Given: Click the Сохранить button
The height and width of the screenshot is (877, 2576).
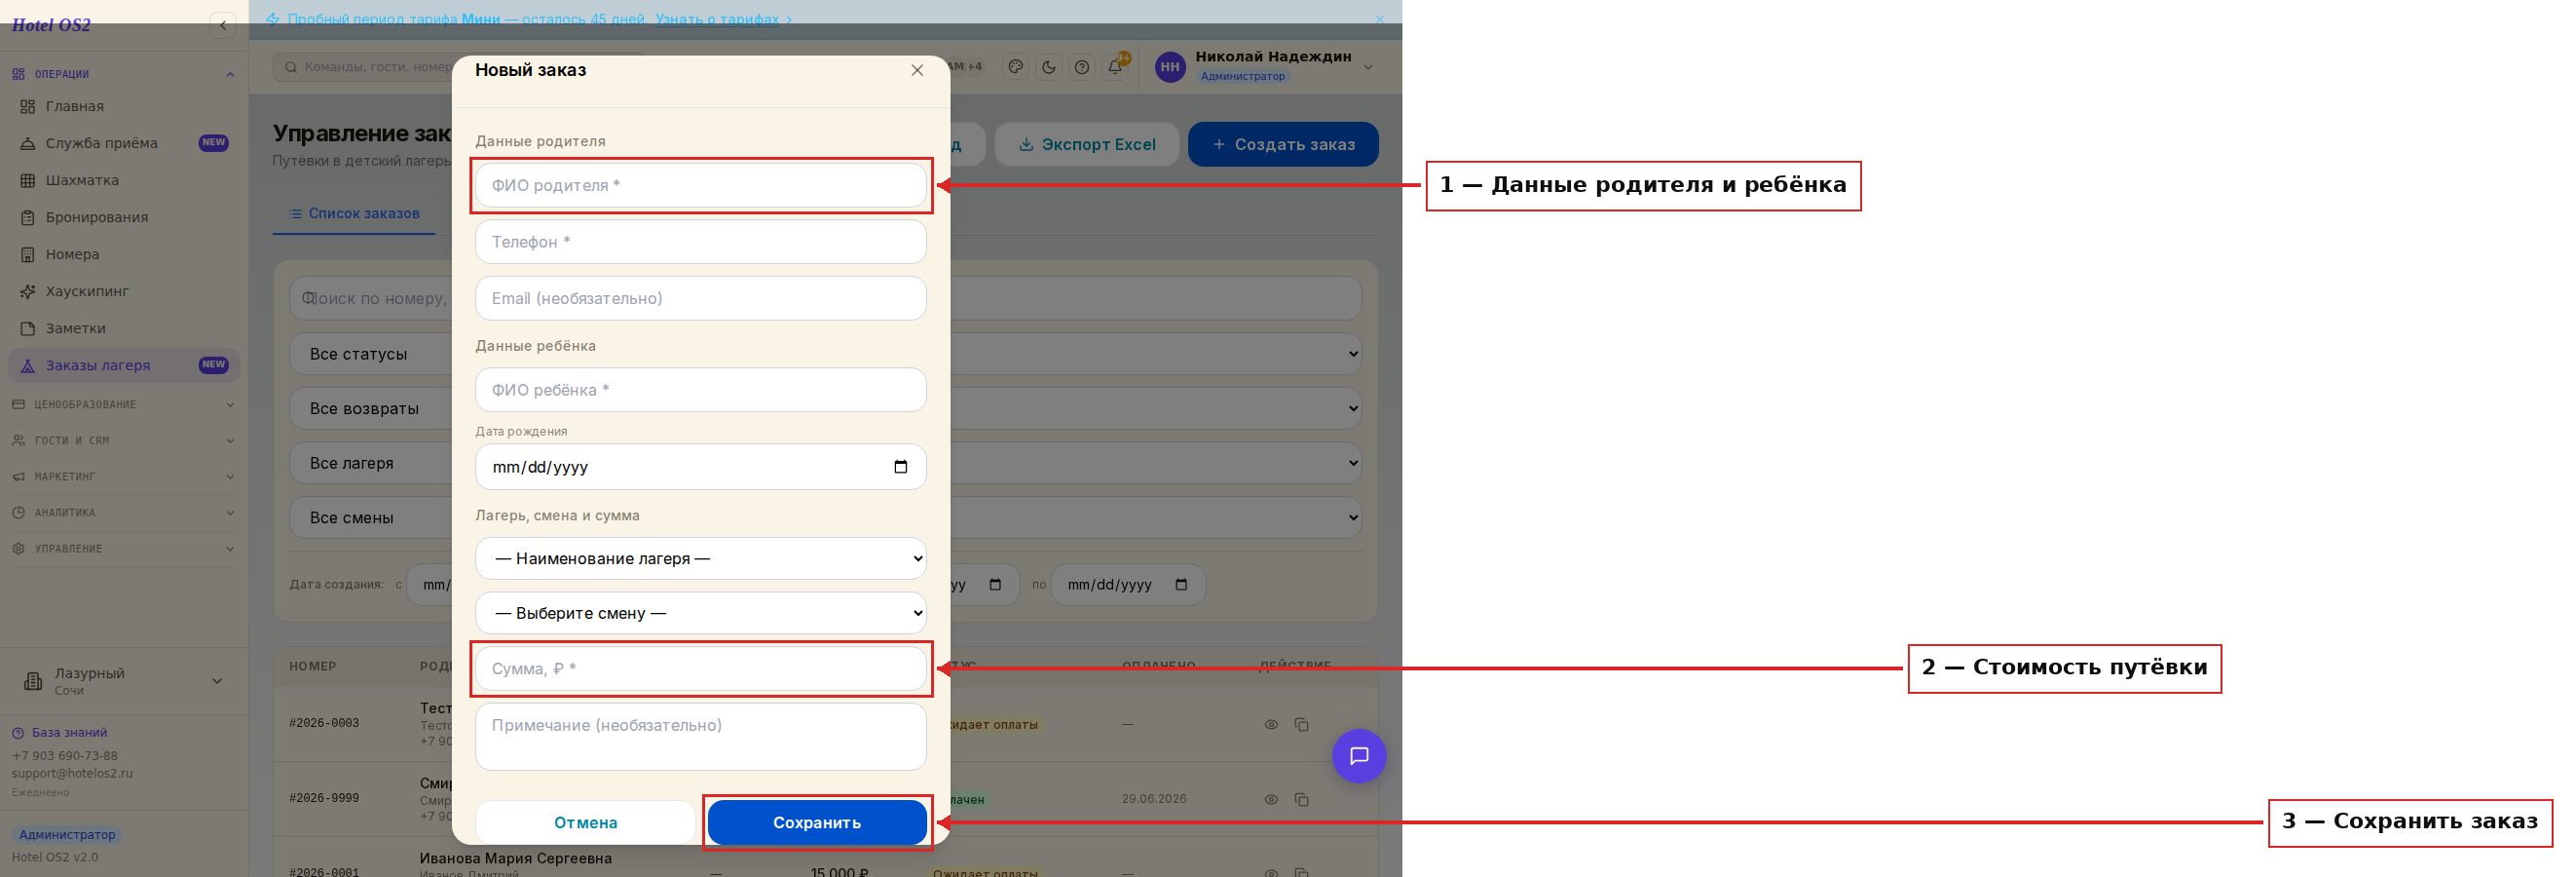Looking at the screenshot, I should coord(817,822).
